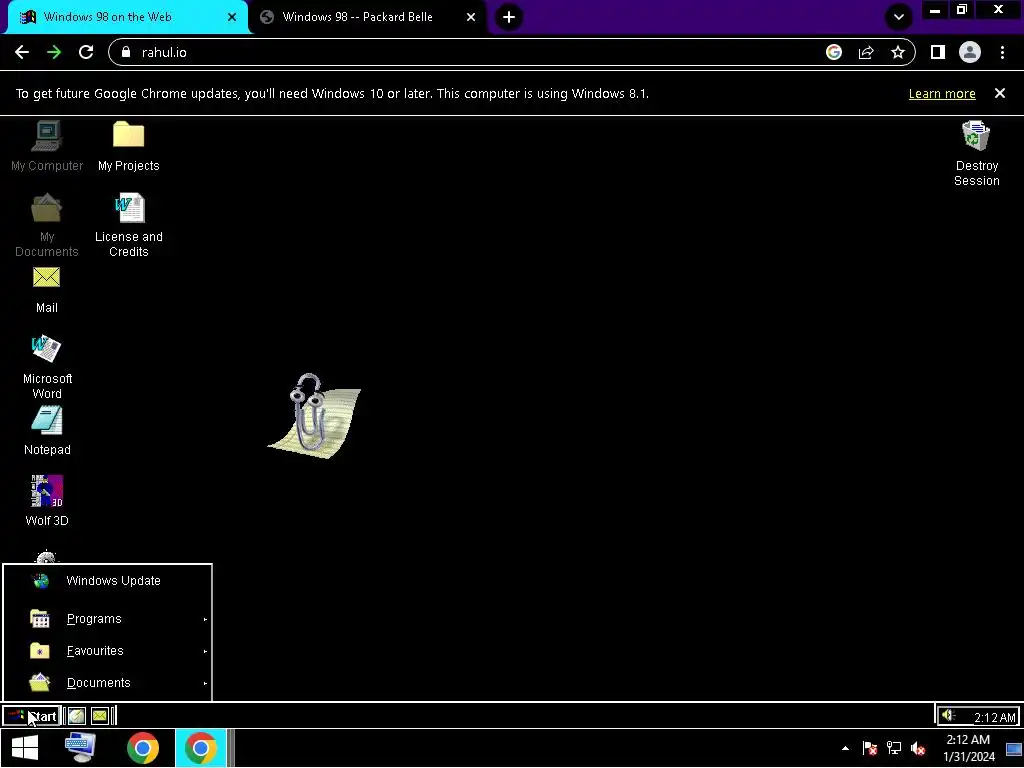The image size is (1024, 768).
Task: Open the My Projects folder icon
Action: tap(129, 146)
